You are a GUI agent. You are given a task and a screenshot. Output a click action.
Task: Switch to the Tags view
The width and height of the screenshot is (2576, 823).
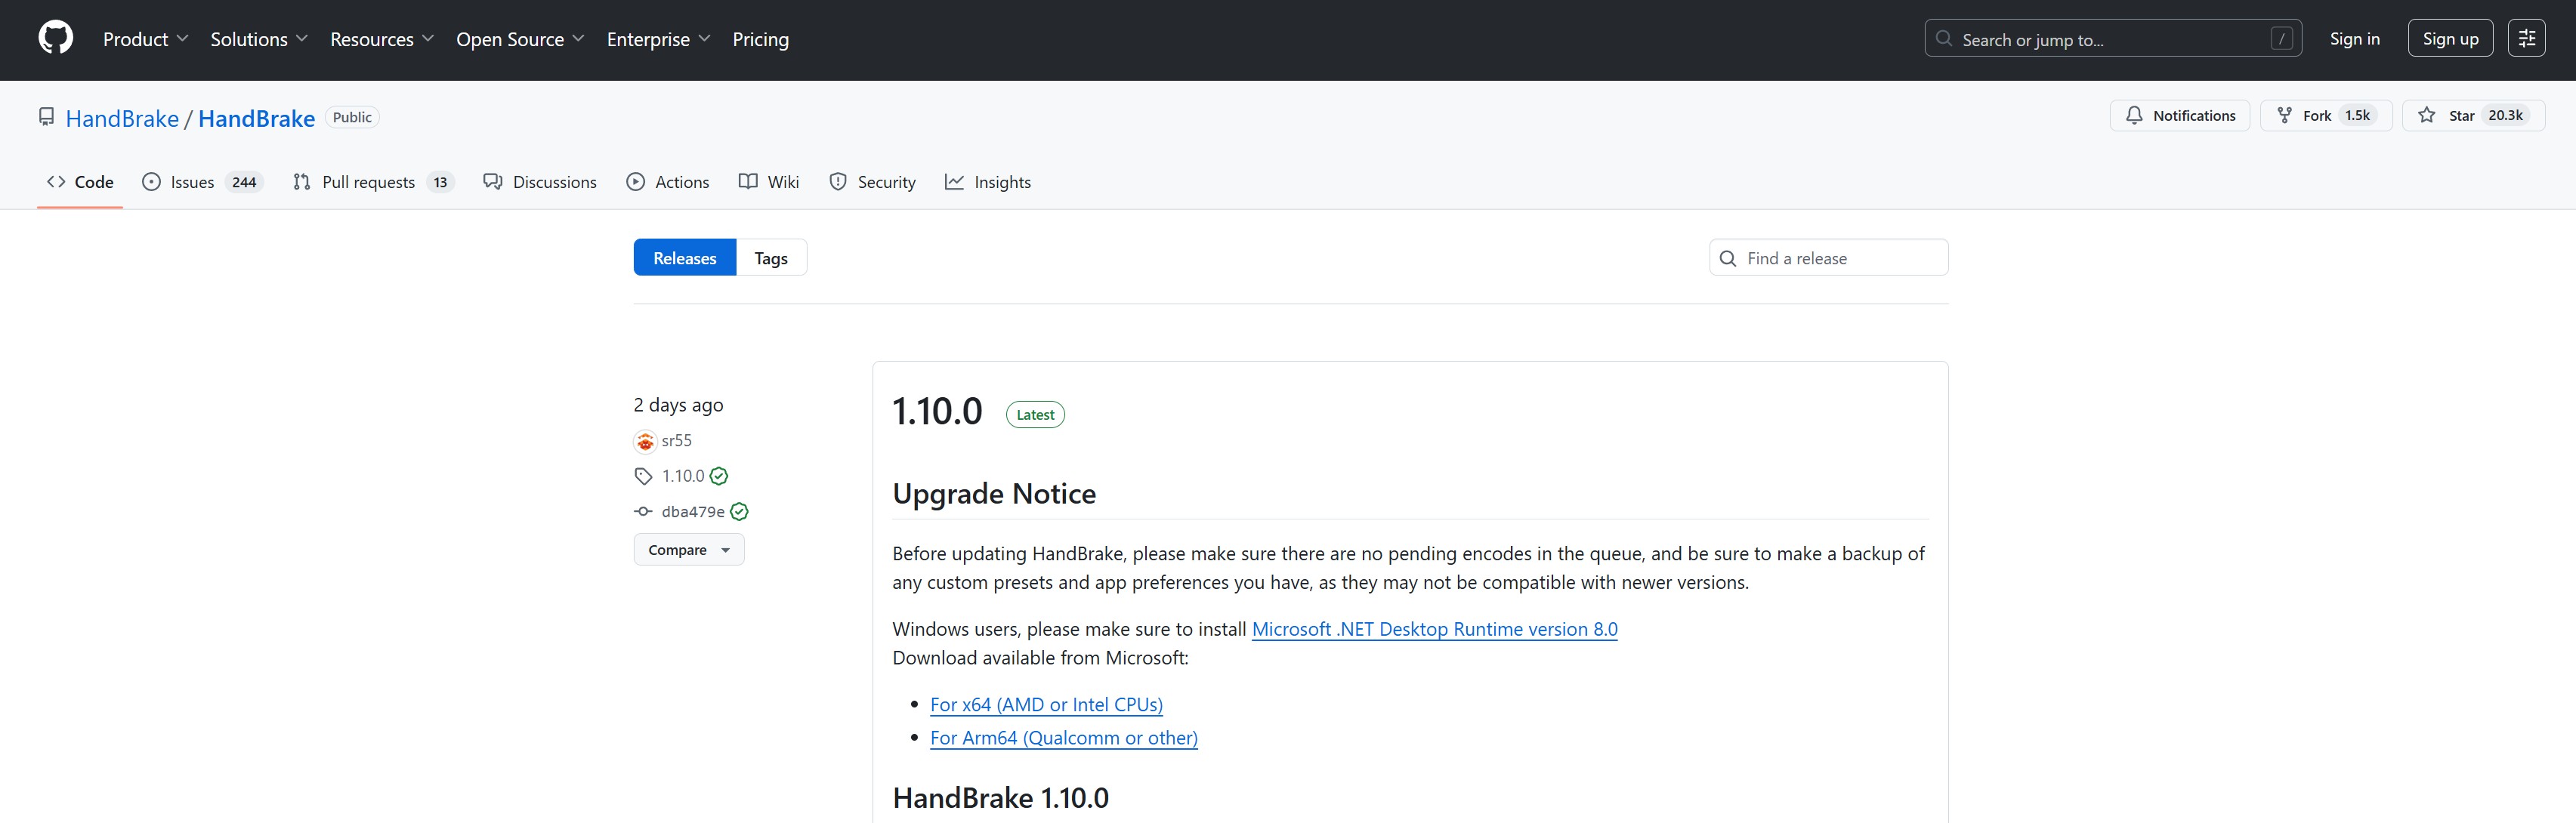[x=771, y=258]
